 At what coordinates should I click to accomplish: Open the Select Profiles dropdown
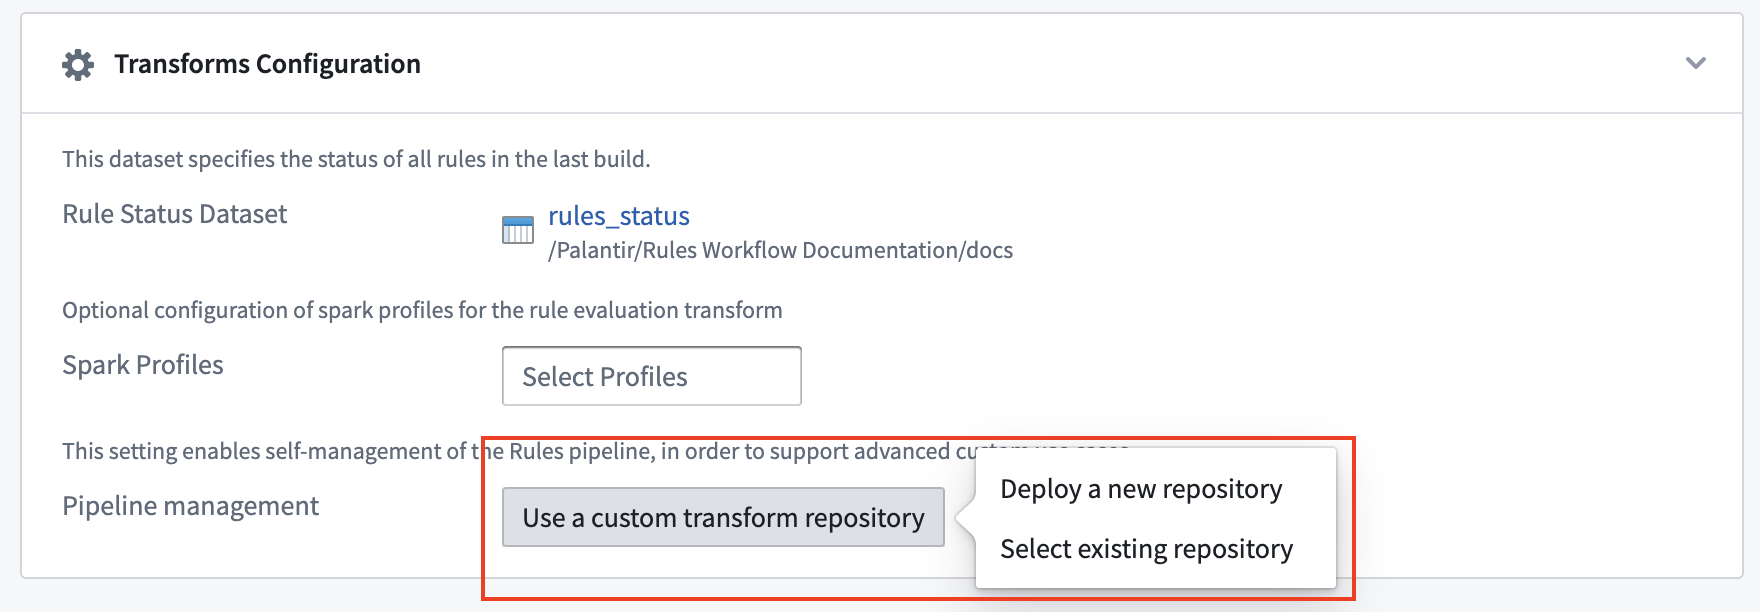click(x=651, y=376)
